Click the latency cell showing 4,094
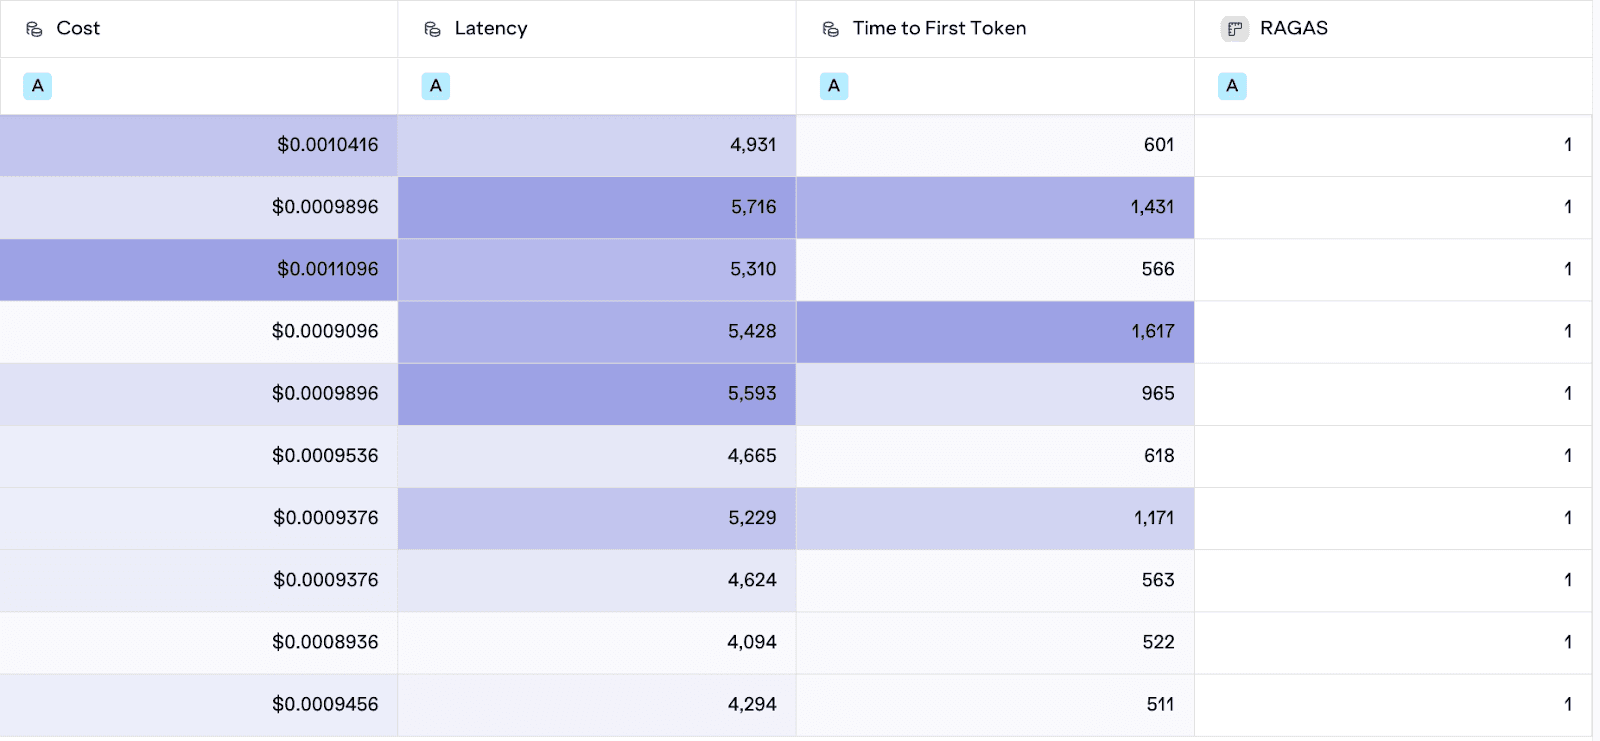 click(x=597, y=643)
